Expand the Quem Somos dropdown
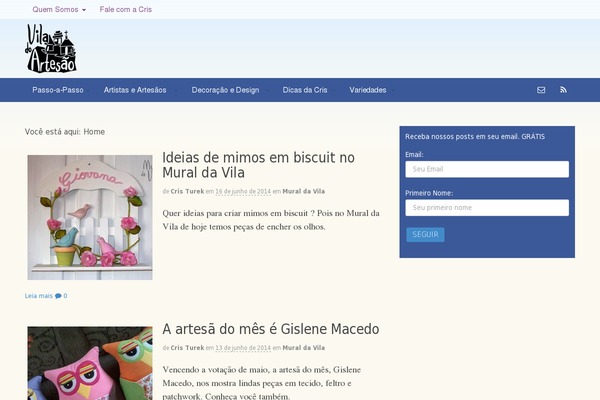Screen dimensions: 600x400 tap(59, 9)
